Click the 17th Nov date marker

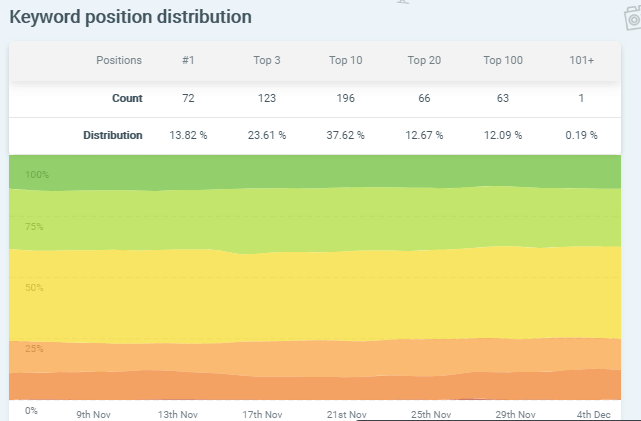click(261, 414)
